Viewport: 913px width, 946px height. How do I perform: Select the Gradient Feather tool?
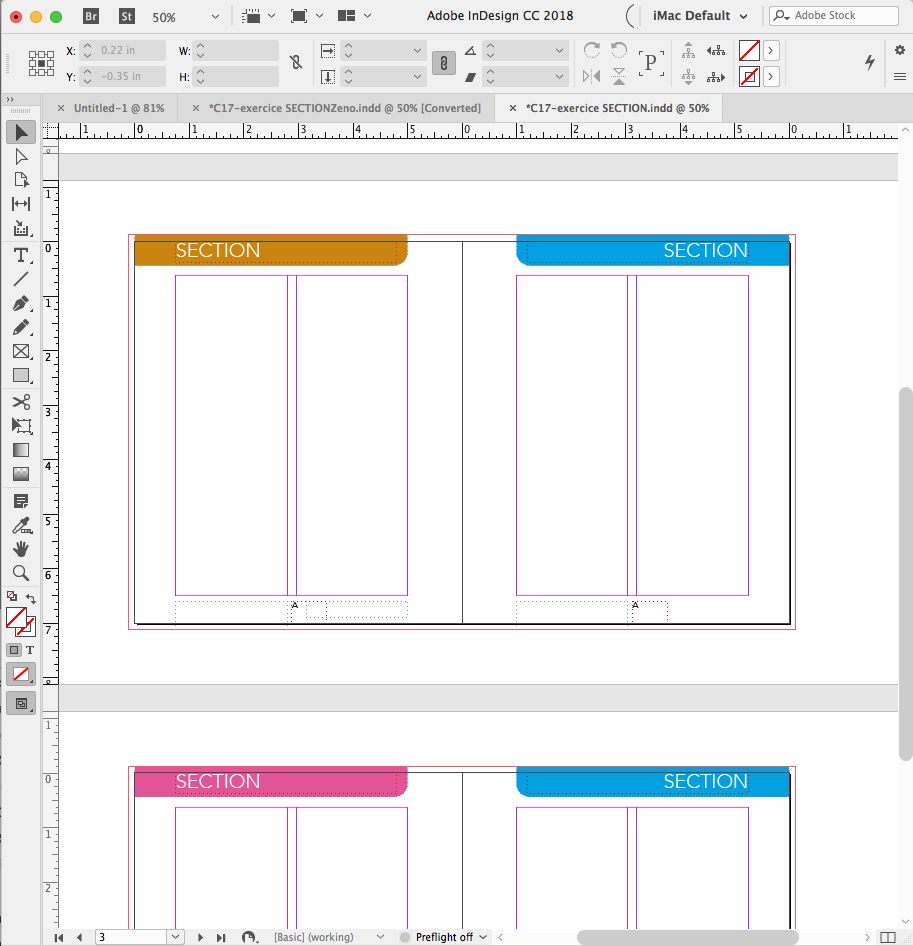[21, 474]
